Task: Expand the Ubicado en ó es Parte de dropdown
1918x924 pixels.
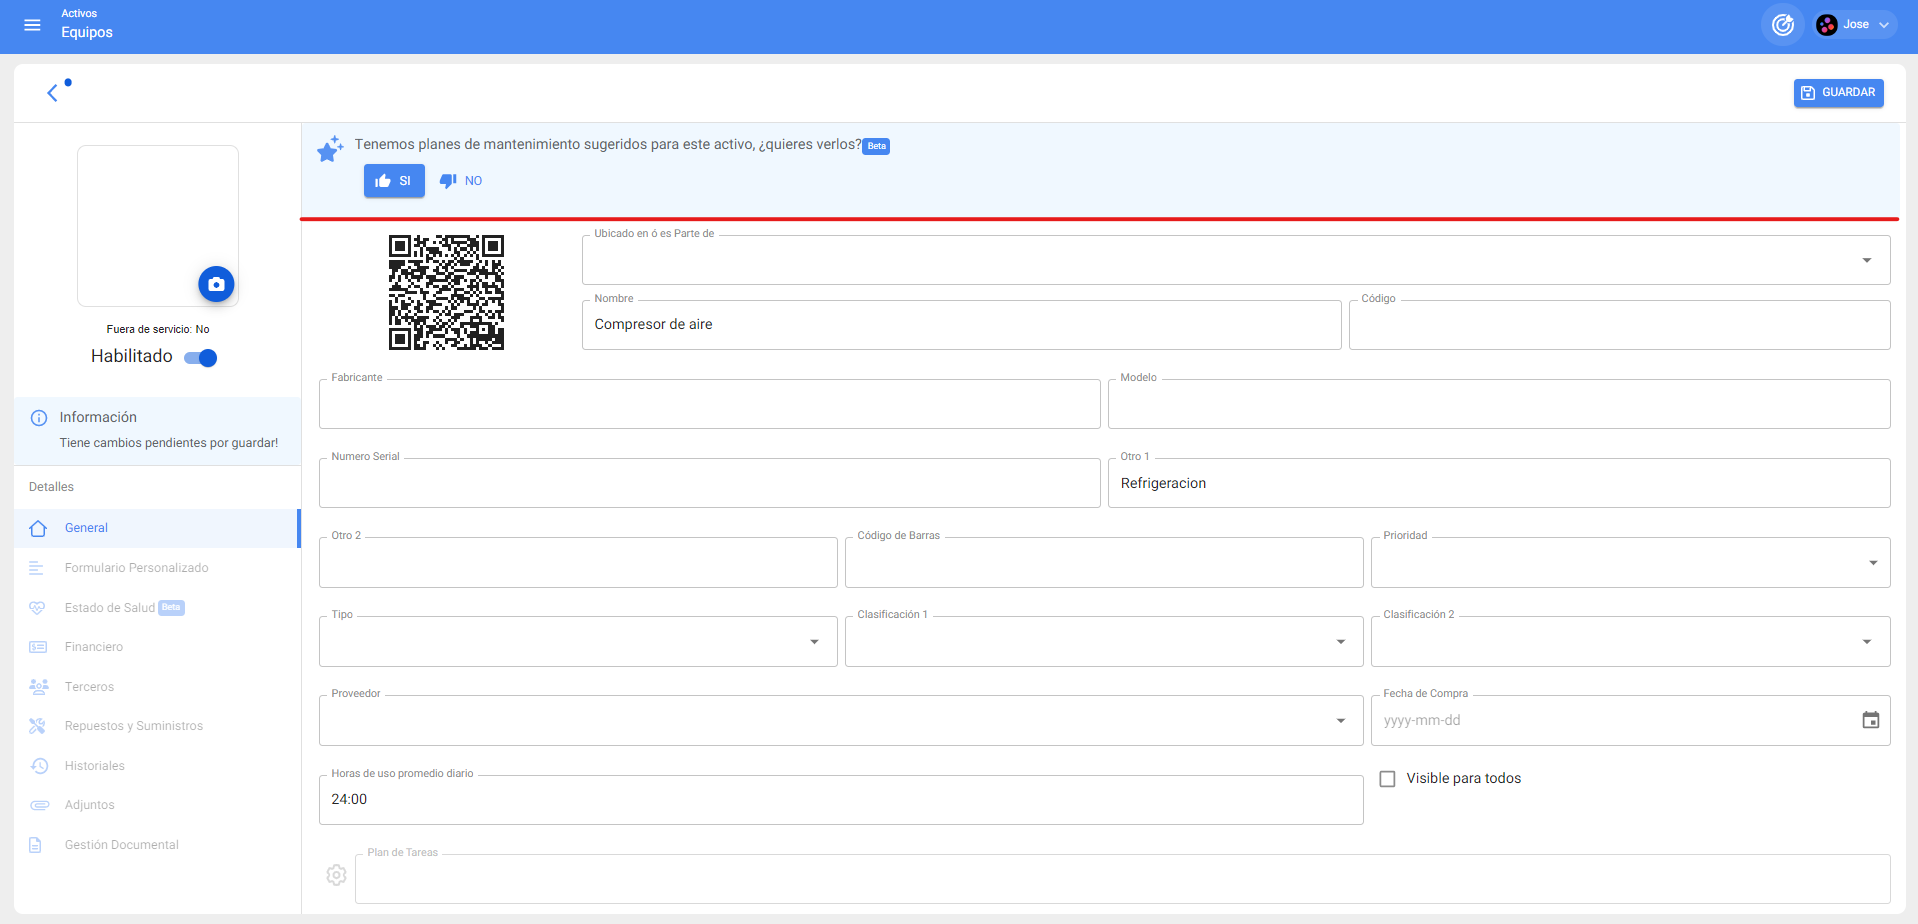Action: click(x=1866, y=260)
